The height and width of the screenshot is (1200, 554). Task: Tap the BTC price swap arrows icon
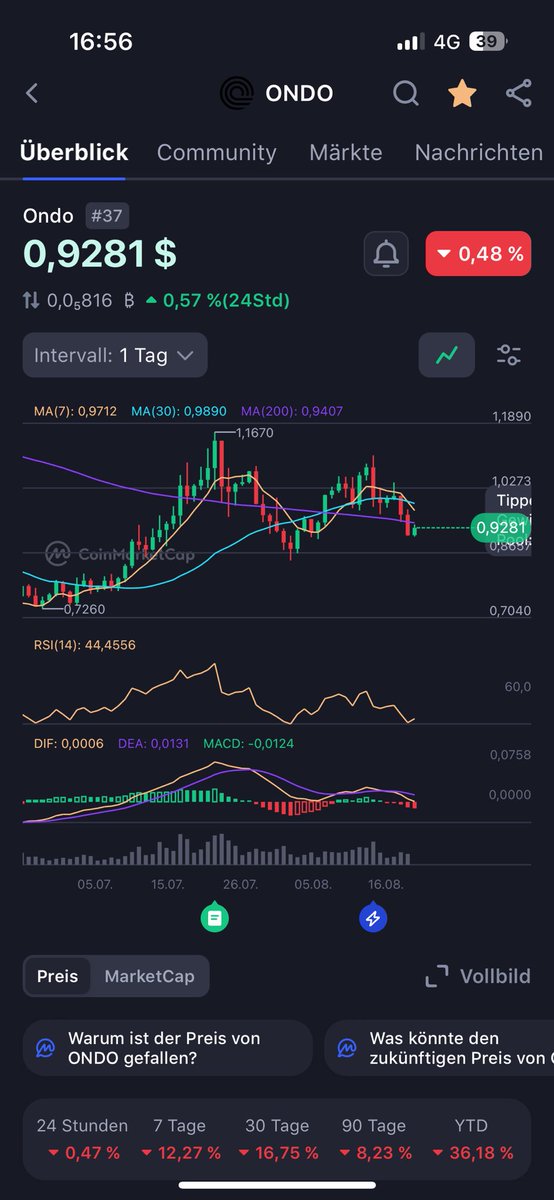pos(32,300)
